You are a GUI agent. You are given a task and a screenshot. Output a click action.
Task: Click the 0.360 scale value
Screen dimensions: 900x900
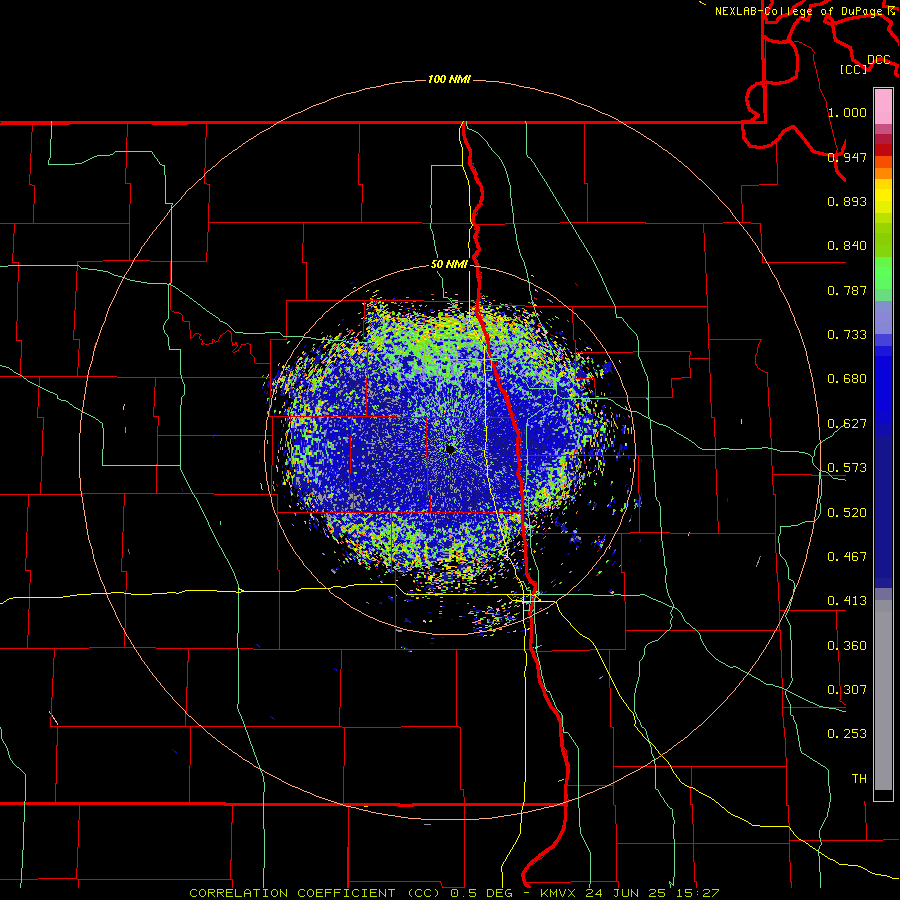click(847, 646)
